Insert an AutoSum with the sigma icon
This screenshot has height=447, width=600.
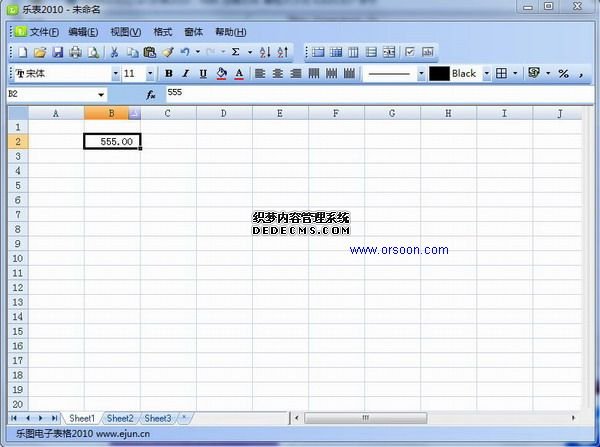(x=236, y=52)
